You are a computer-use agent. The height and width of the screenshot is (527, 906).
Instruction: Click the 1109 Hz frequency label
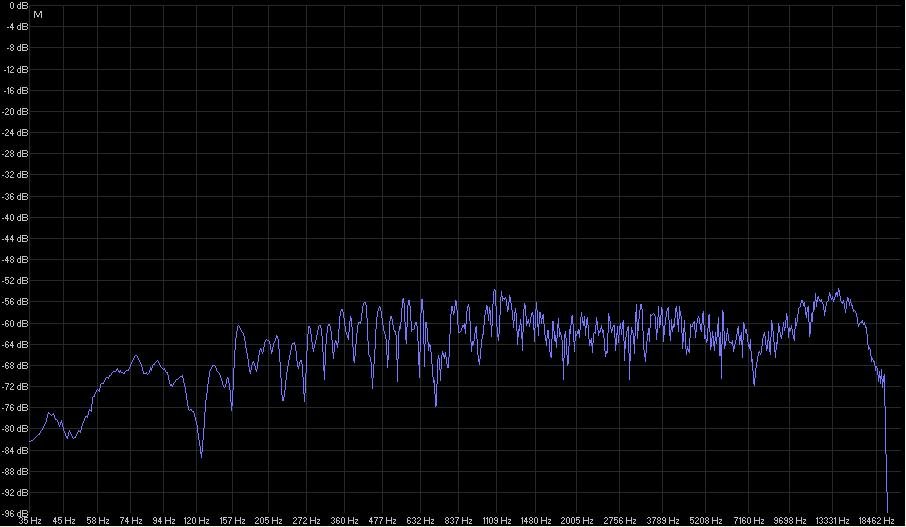(x=496, y=521)
